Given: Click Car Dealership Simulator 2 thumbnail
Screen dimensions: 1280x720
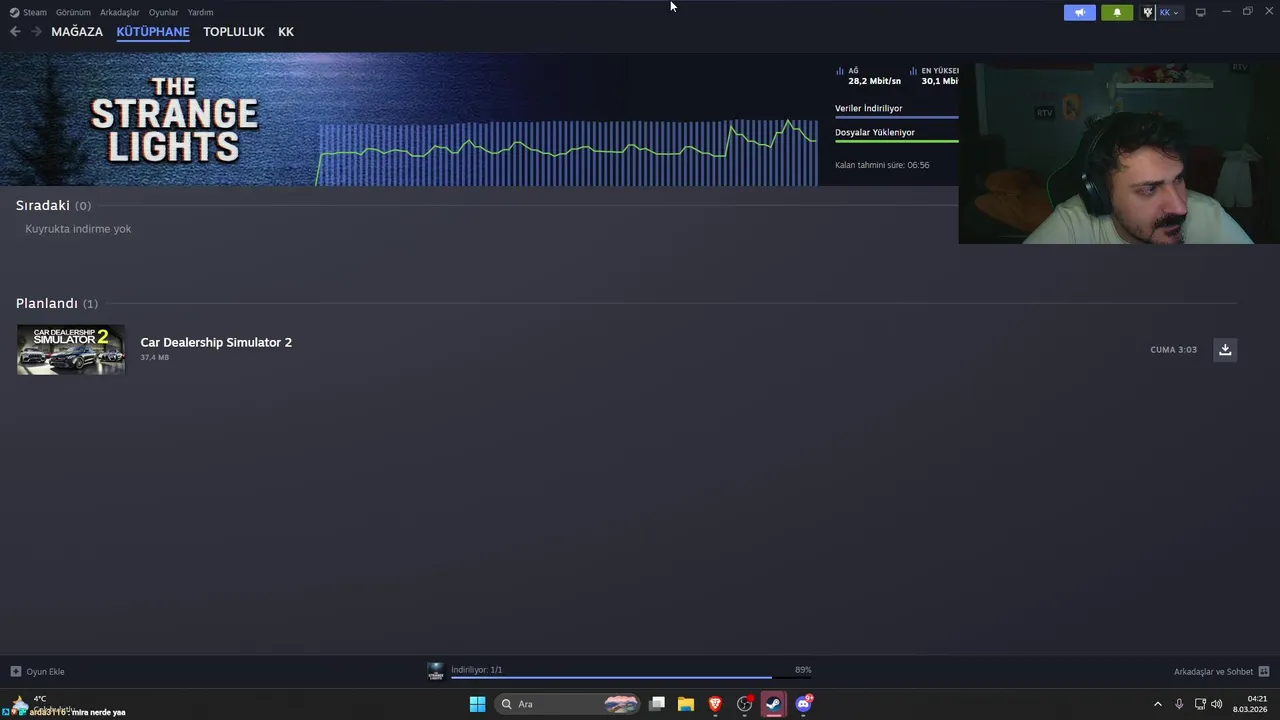Looking at the screenshot, I should (71, 349).
